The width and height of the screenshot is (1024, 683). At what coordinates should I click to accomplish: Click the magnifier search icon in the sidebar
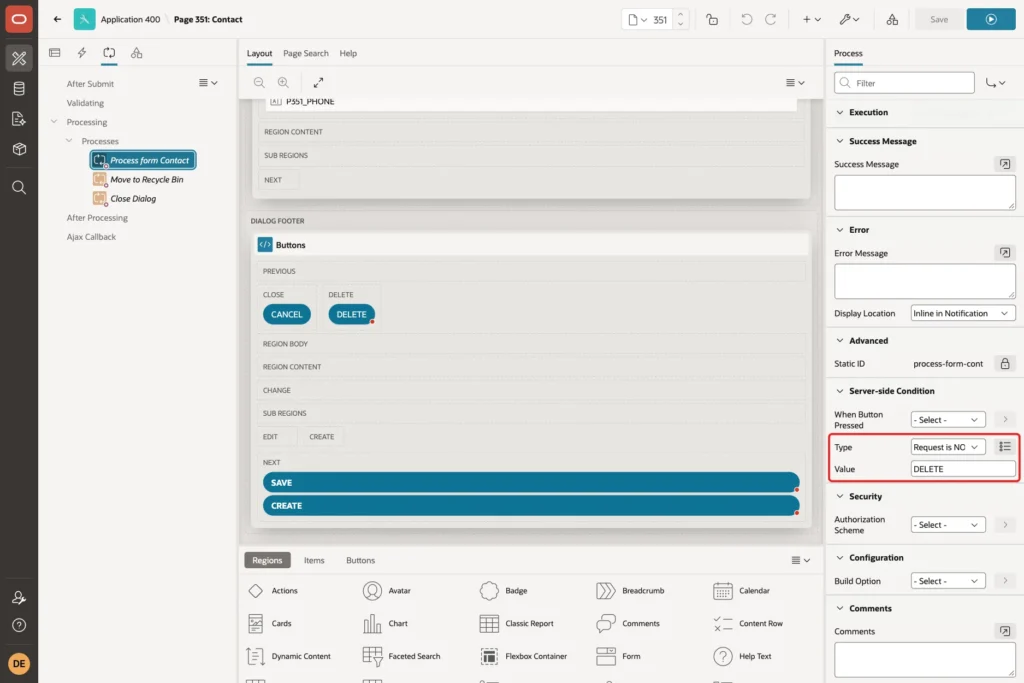[x=19, y=188]
